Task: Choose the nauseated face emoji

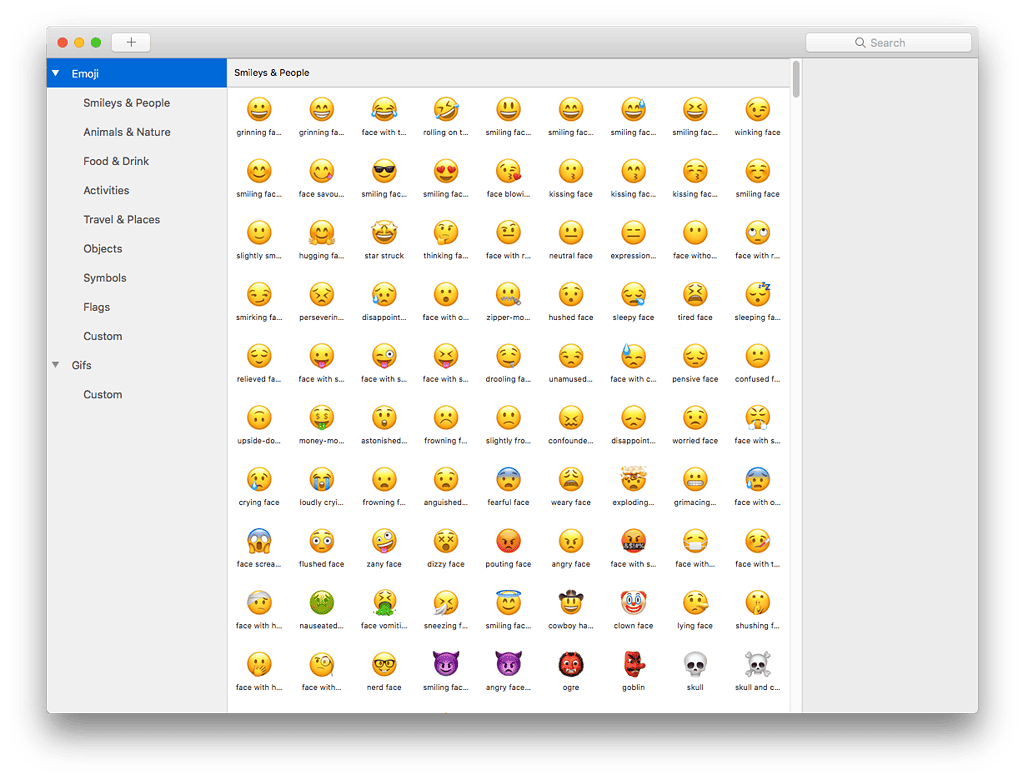Action: coord(322,603)
